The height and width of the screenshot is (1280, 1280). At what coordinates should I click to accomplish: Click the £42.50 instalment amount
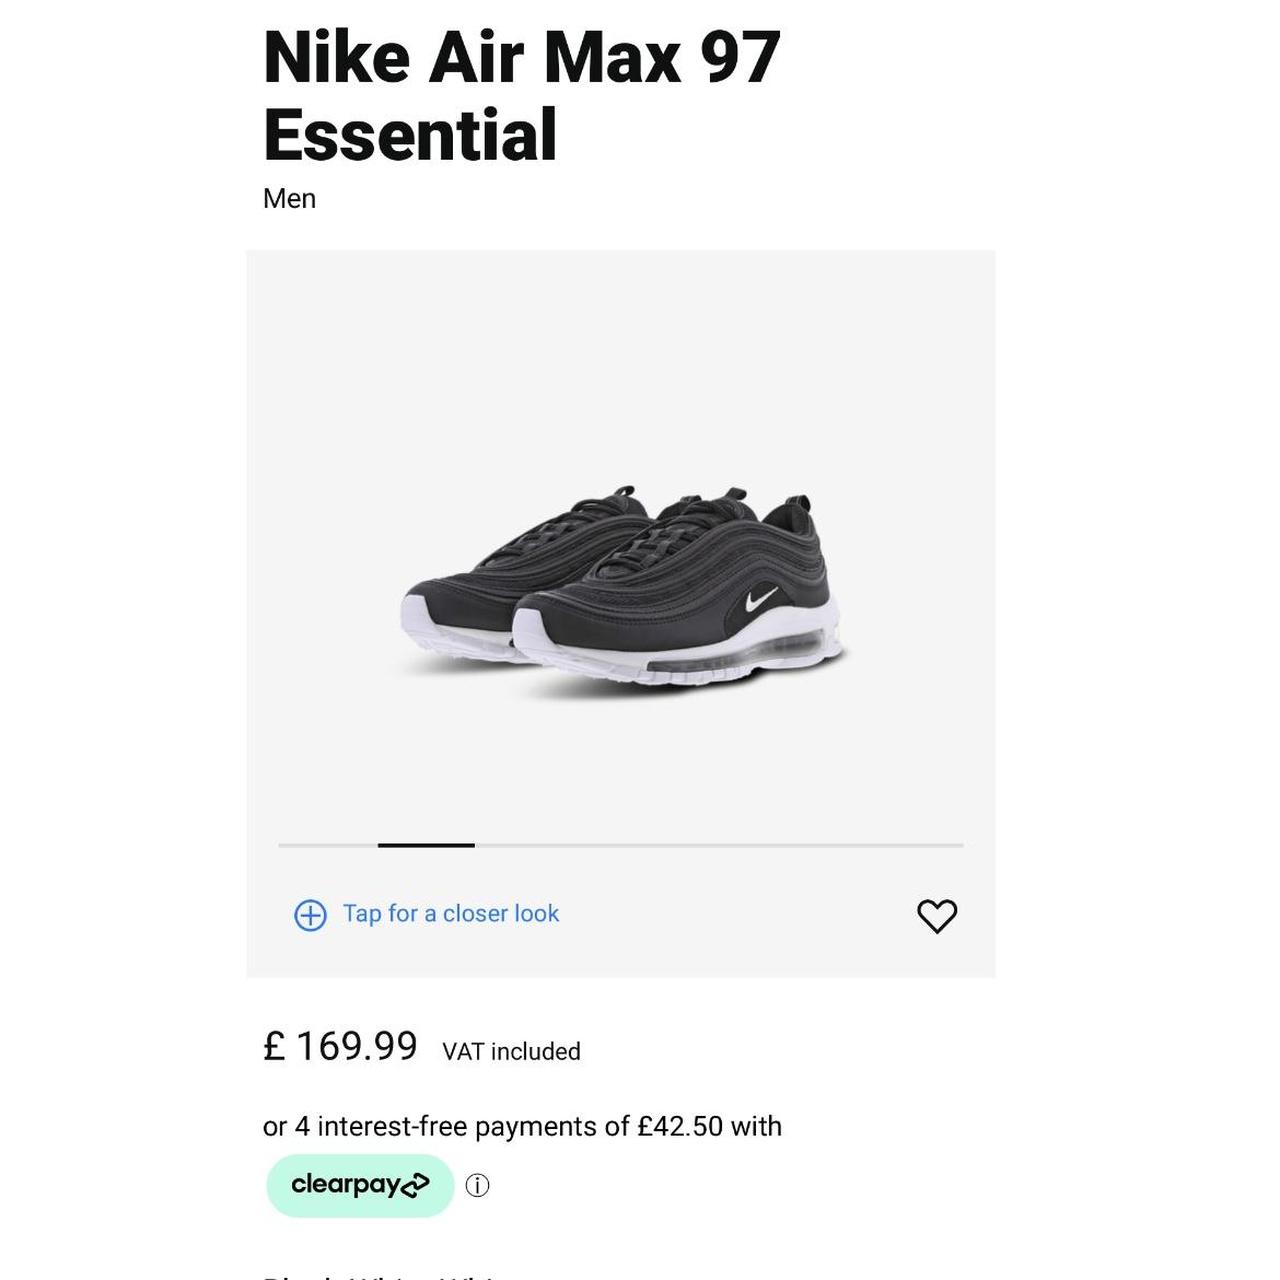click(679, 1126)
